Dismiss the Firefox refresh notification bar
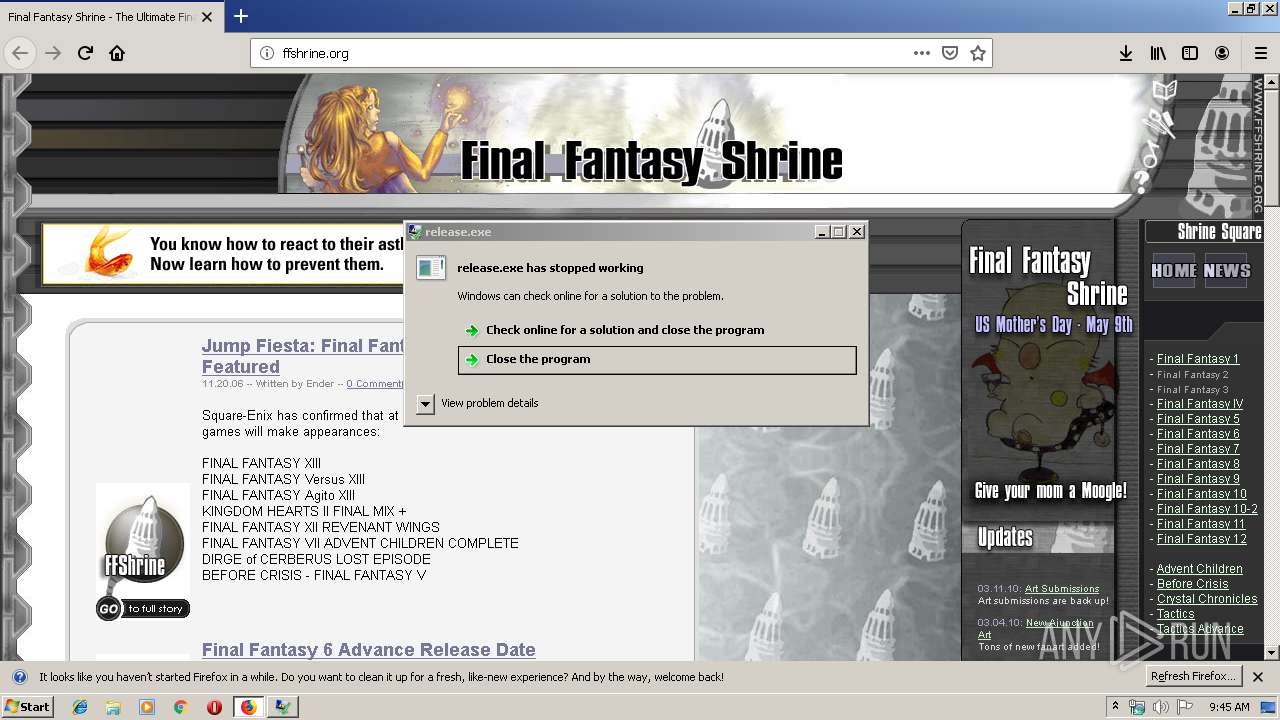Viewport: 1280px width, 720px height. click(x=1258, y=677)
